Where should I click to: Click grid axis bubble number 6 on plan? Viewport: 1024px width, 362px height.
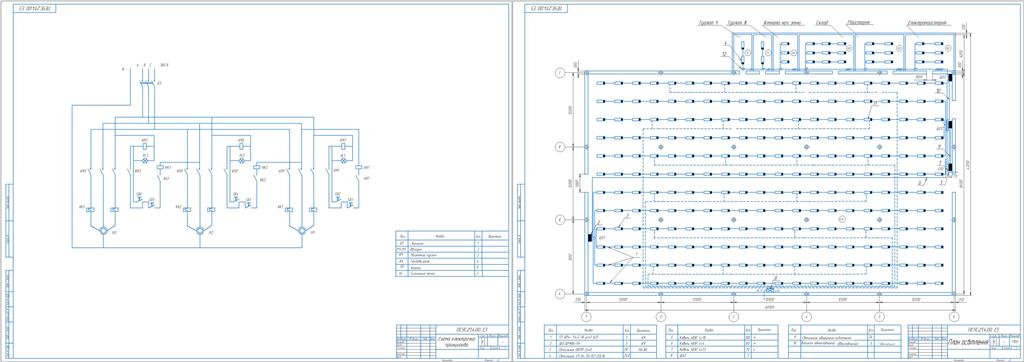coord(954,316)
